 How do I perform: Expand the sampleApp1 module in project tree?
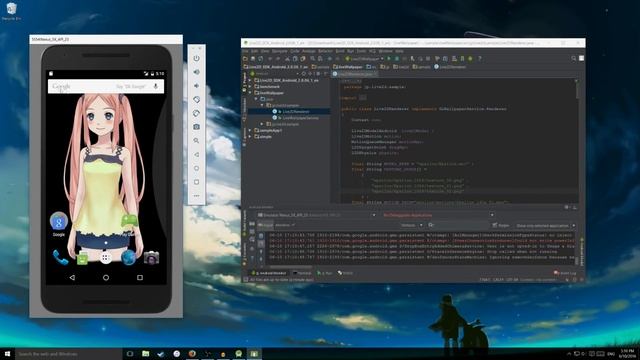coord(250,130)
